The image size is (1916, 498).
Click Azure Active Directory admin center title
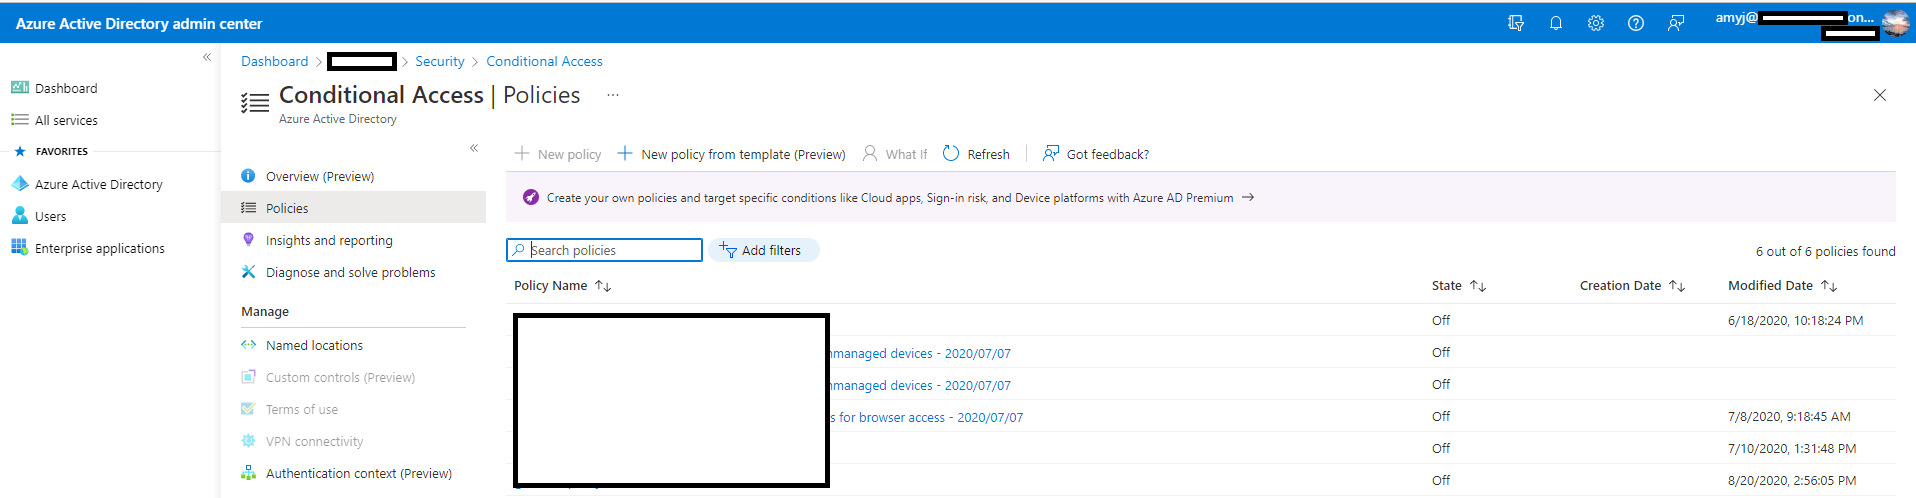click(x=139, y=24)
